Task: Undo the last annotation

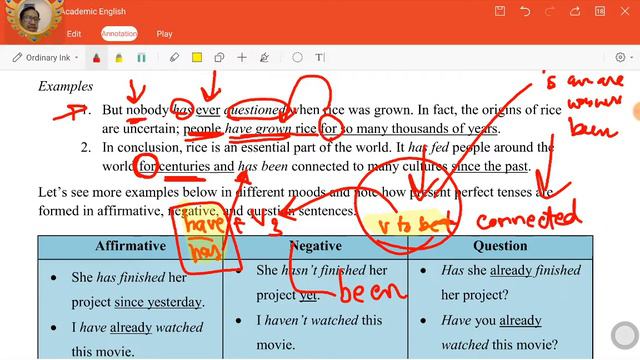Action: click(x=525, y=11)
